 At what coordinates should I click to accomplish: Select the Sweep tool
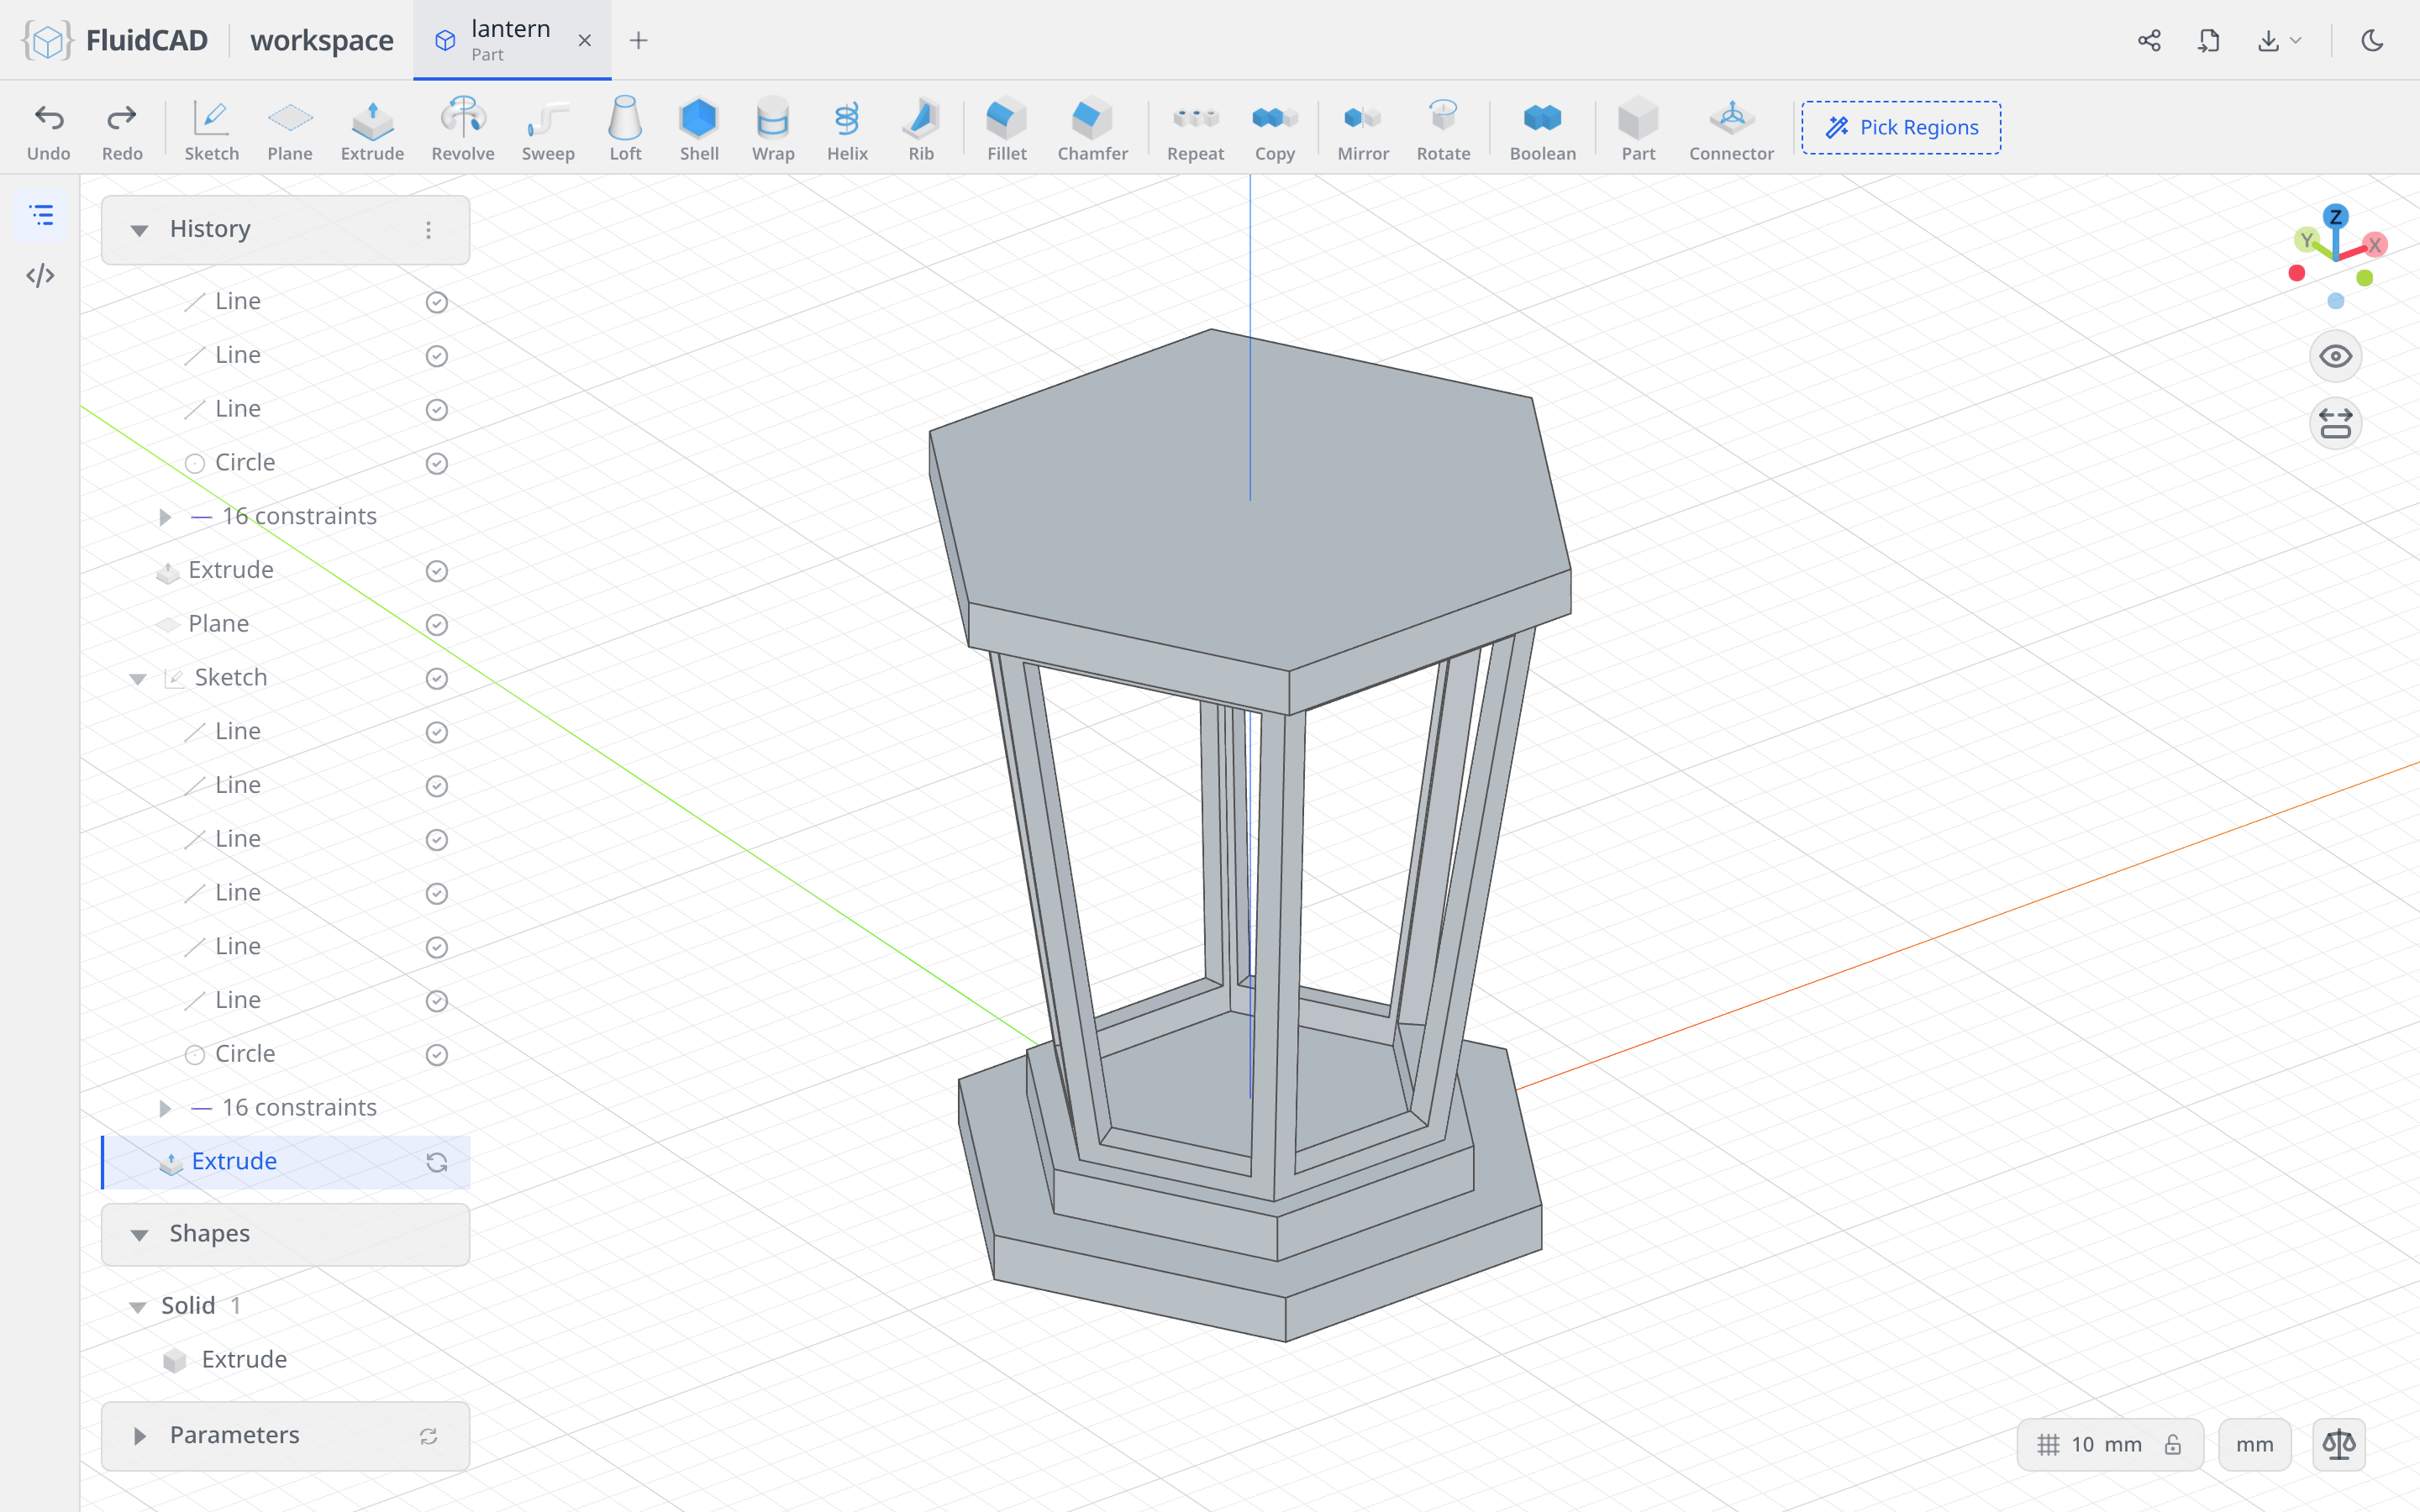click(548, 129)
